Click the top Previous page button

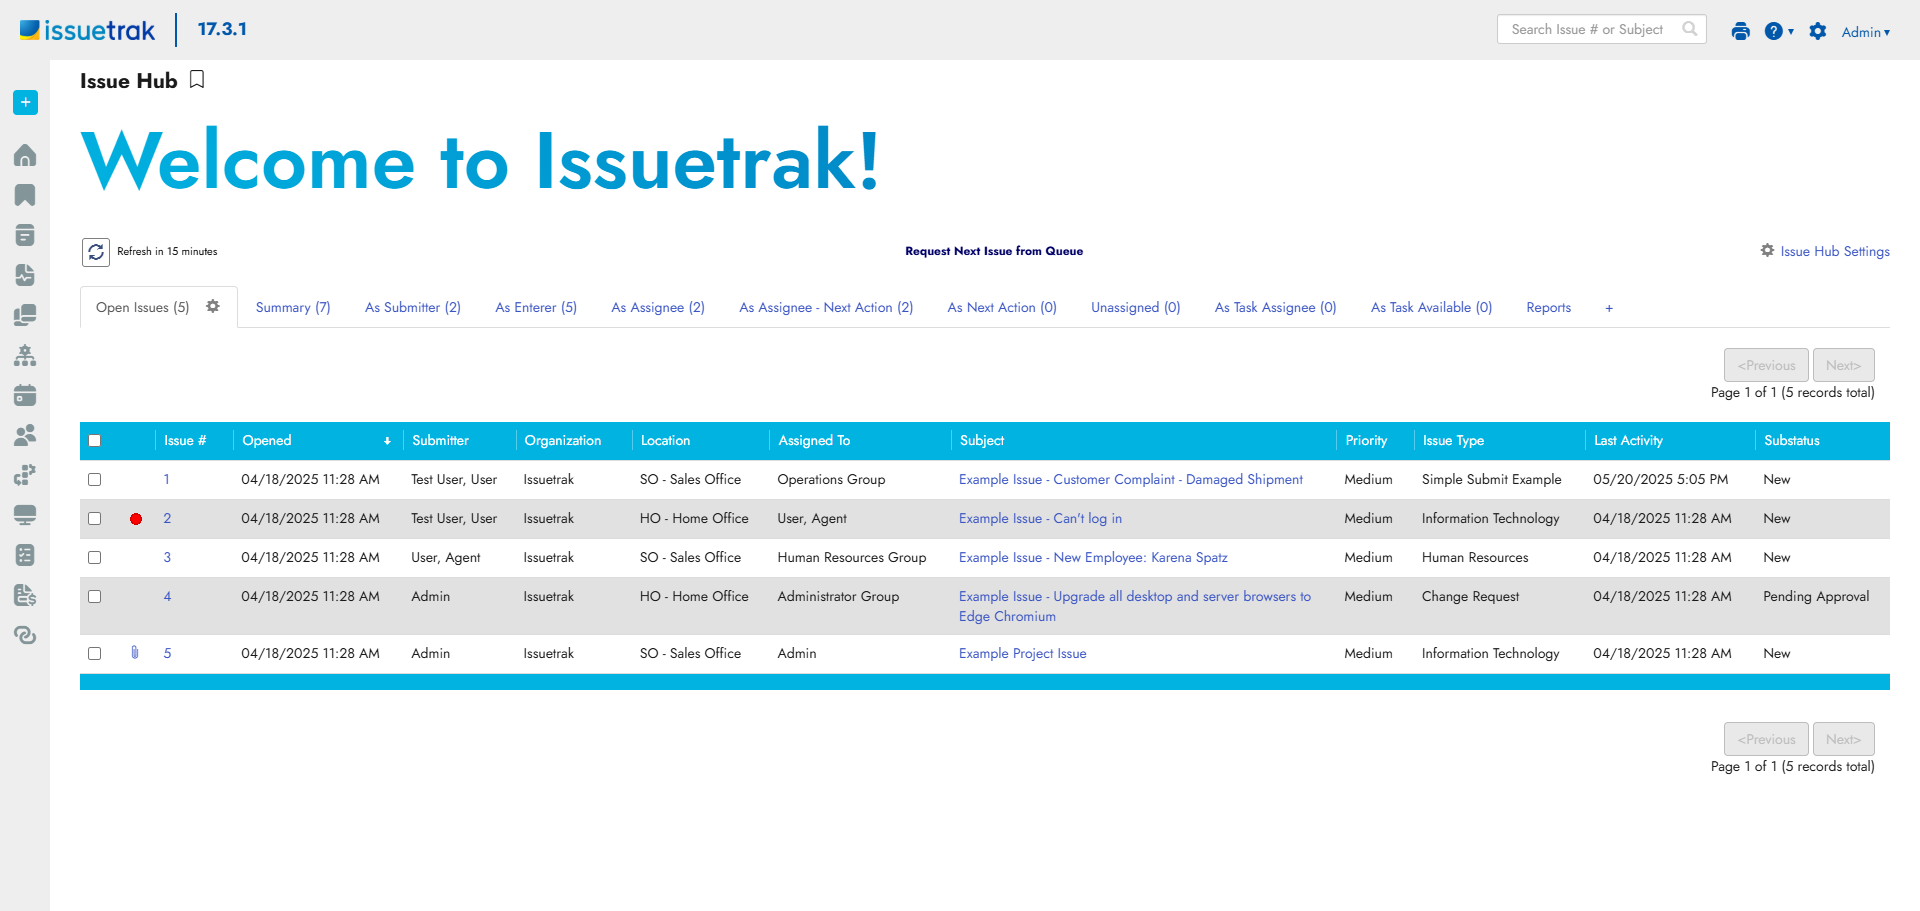tap(1766, 365)
